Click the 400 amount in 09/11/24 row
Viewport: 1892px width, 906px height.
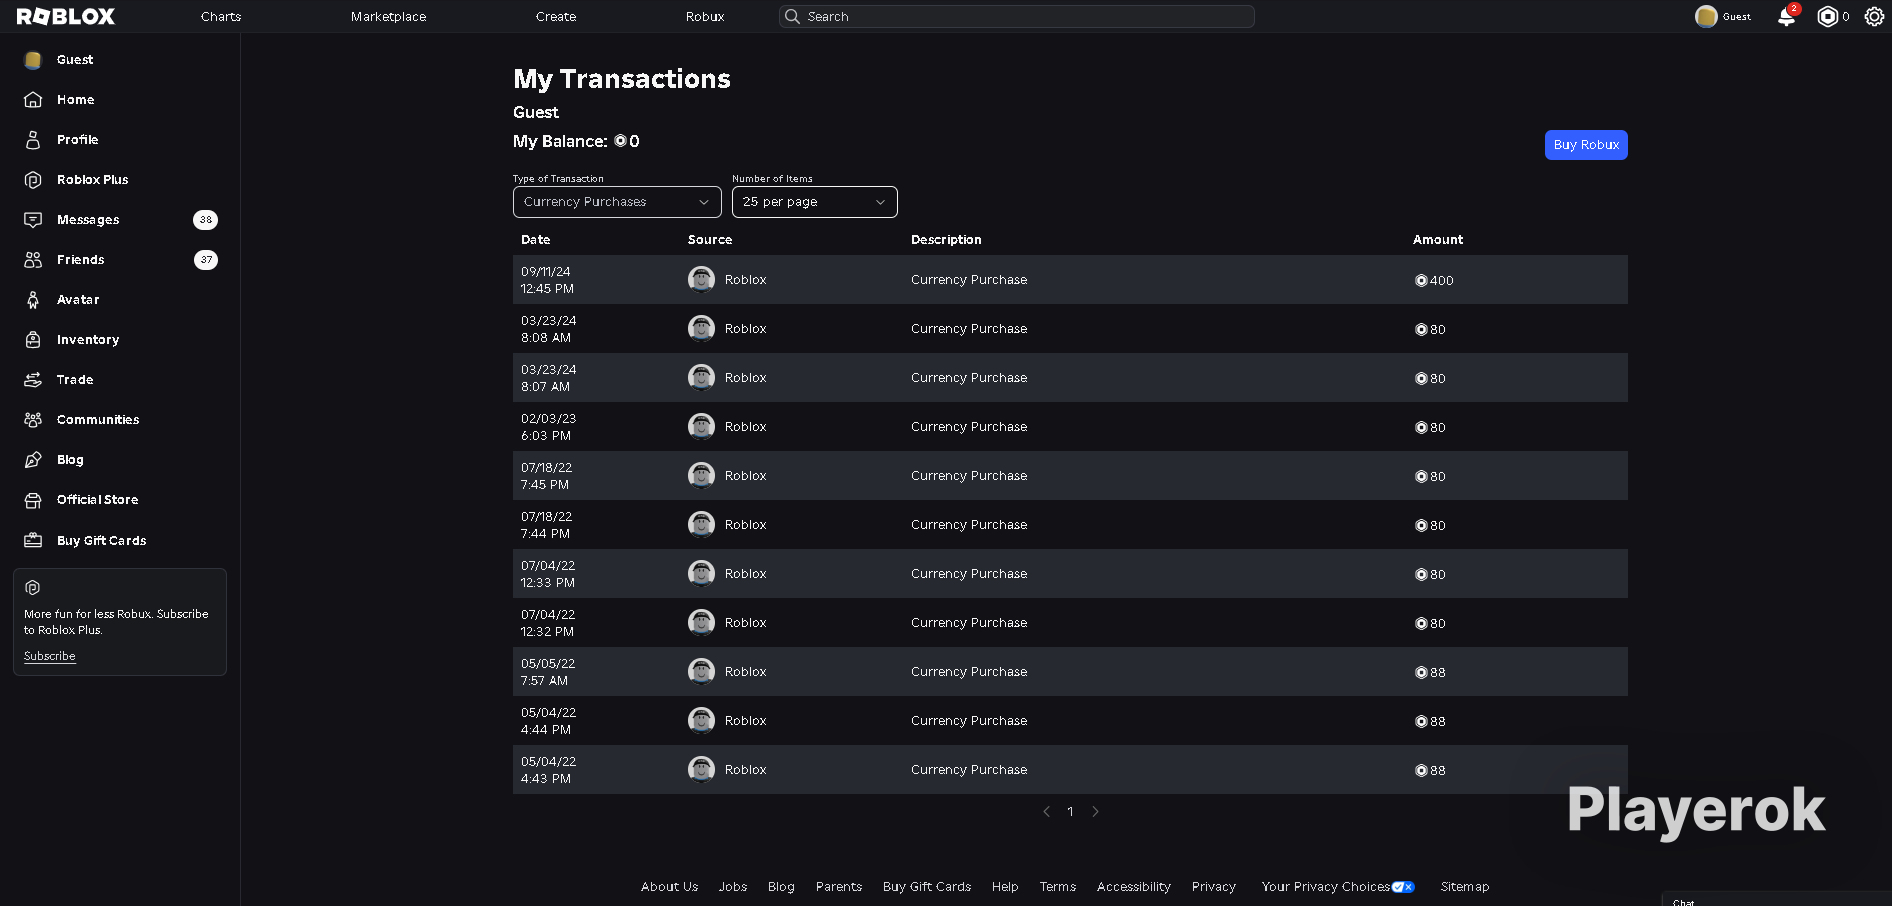coord(1434,281)
